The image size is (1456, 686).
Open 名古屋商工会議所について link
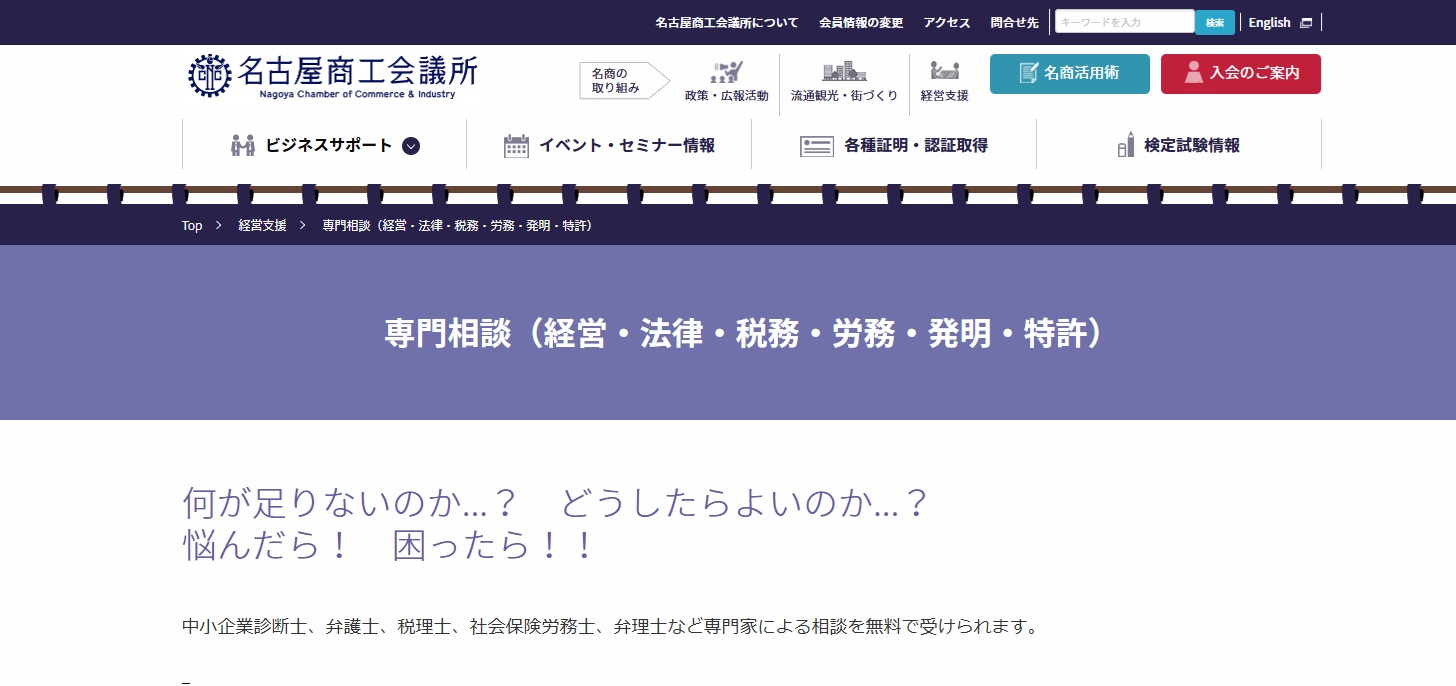(727, 22)
